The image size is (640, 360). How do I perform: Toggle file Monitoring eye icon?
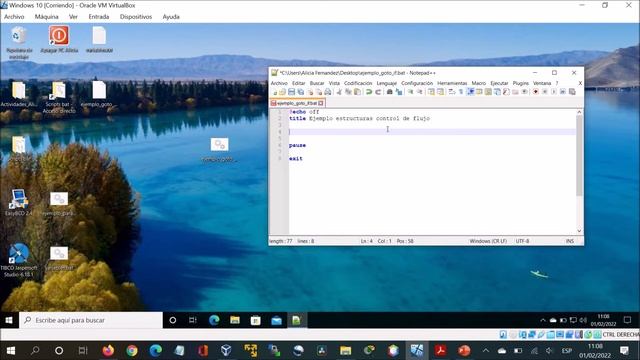[x=524, y=92]
